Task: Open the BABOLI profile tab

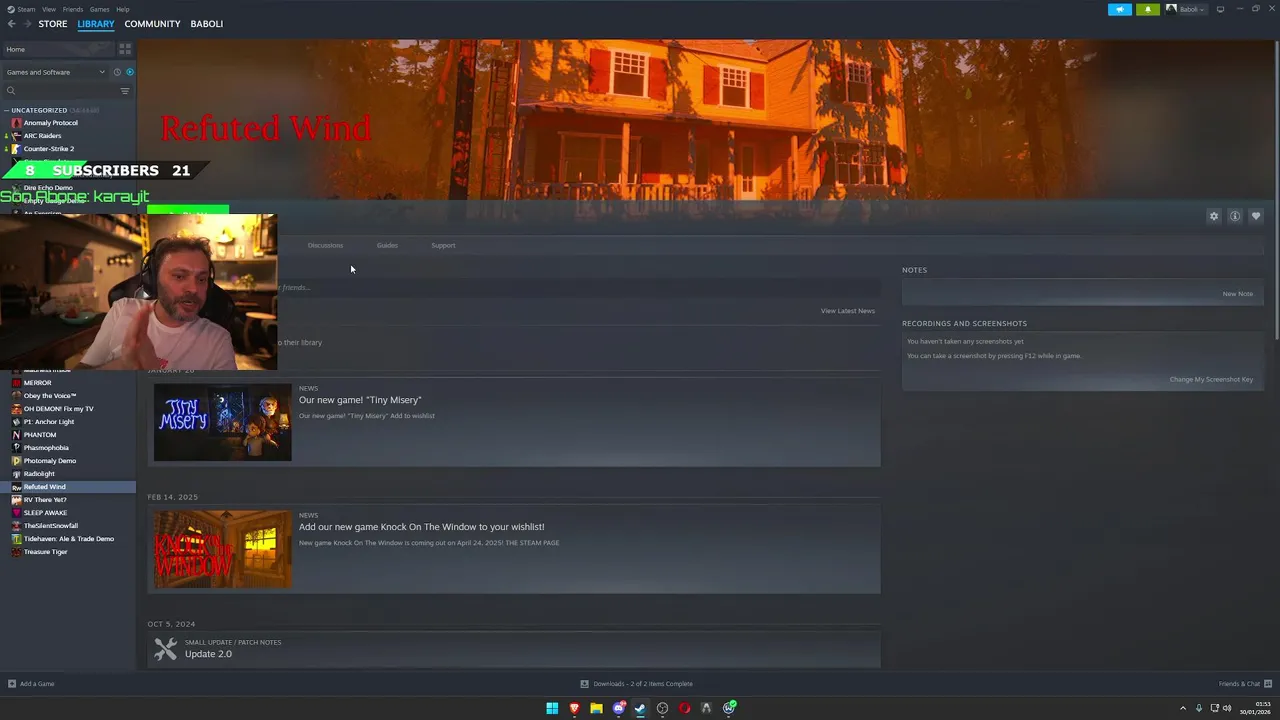Action: click(x=207, y=24)
